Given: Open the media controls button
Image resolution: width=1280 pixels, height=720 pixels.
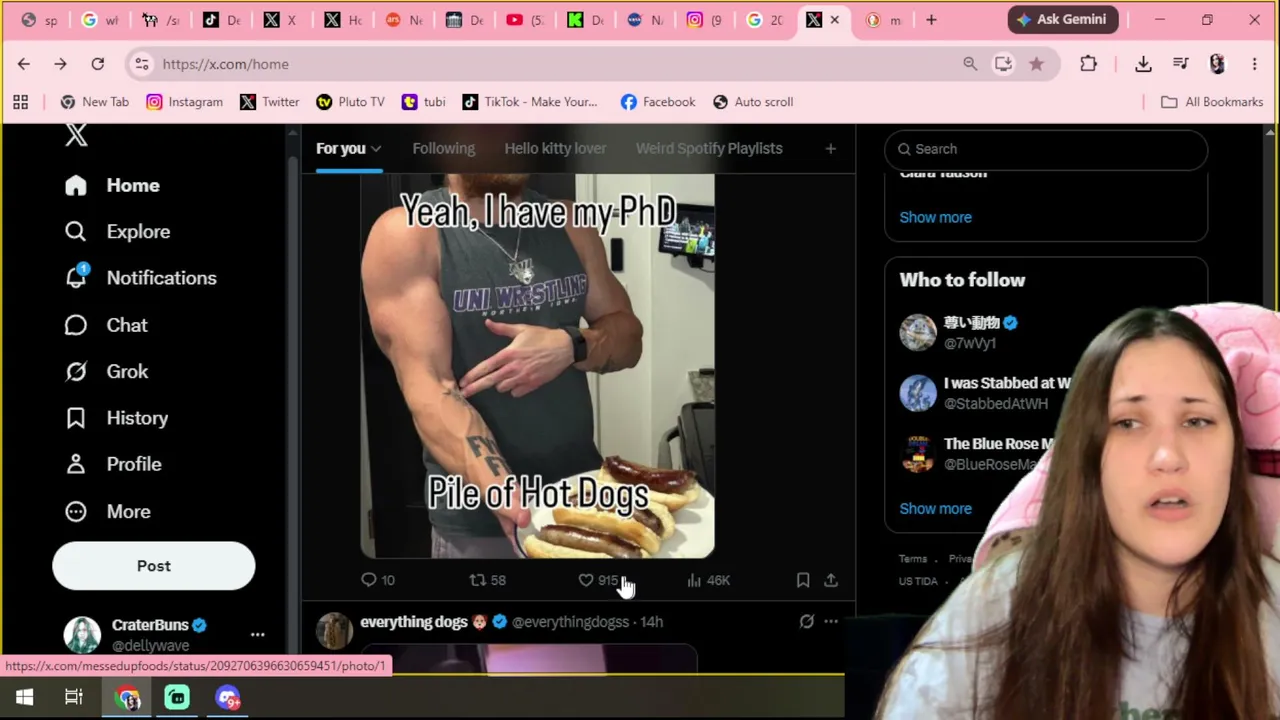Looking at the screenshot, I should coord(1181,64).
